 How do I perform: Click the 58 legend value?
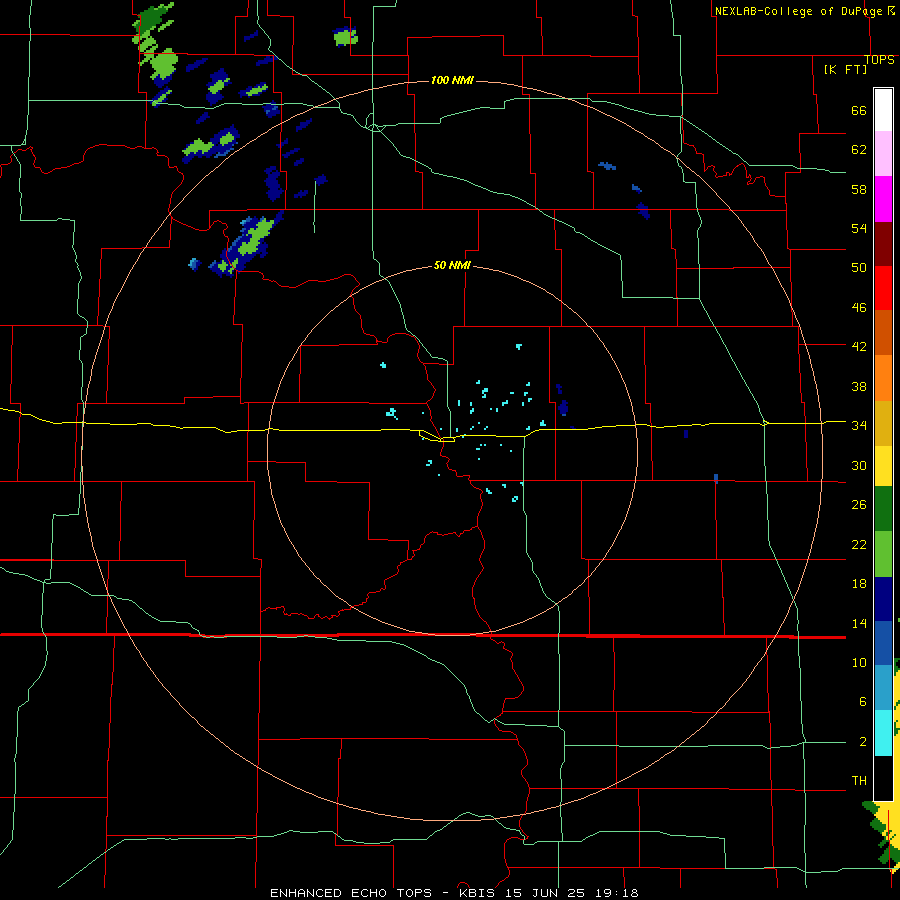(x=859, y=189)
